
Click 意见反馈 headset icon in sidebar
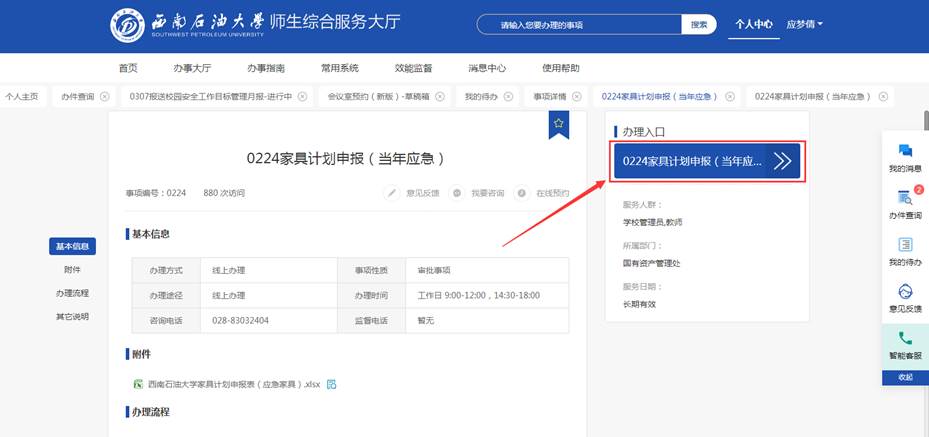pyautogui.click(x=905, y=292)
